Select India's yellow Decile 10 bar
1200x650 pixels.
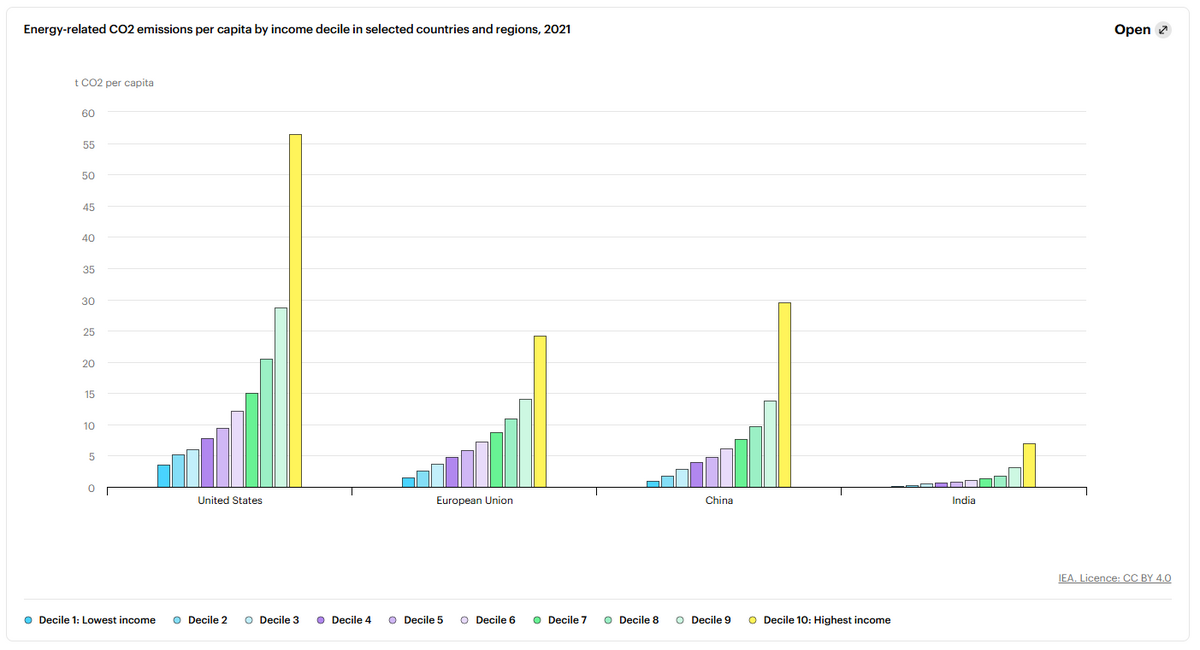pos(1029,466)
